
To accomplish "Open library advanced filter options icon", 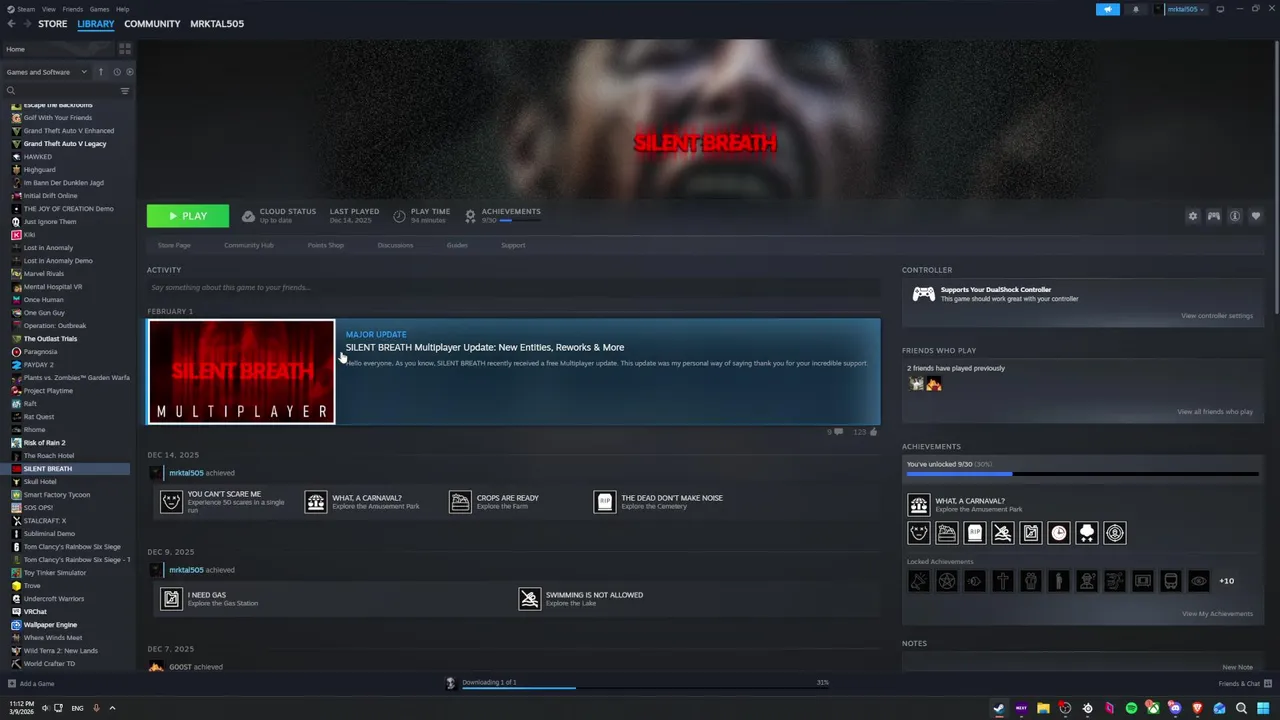I will 125,91.
